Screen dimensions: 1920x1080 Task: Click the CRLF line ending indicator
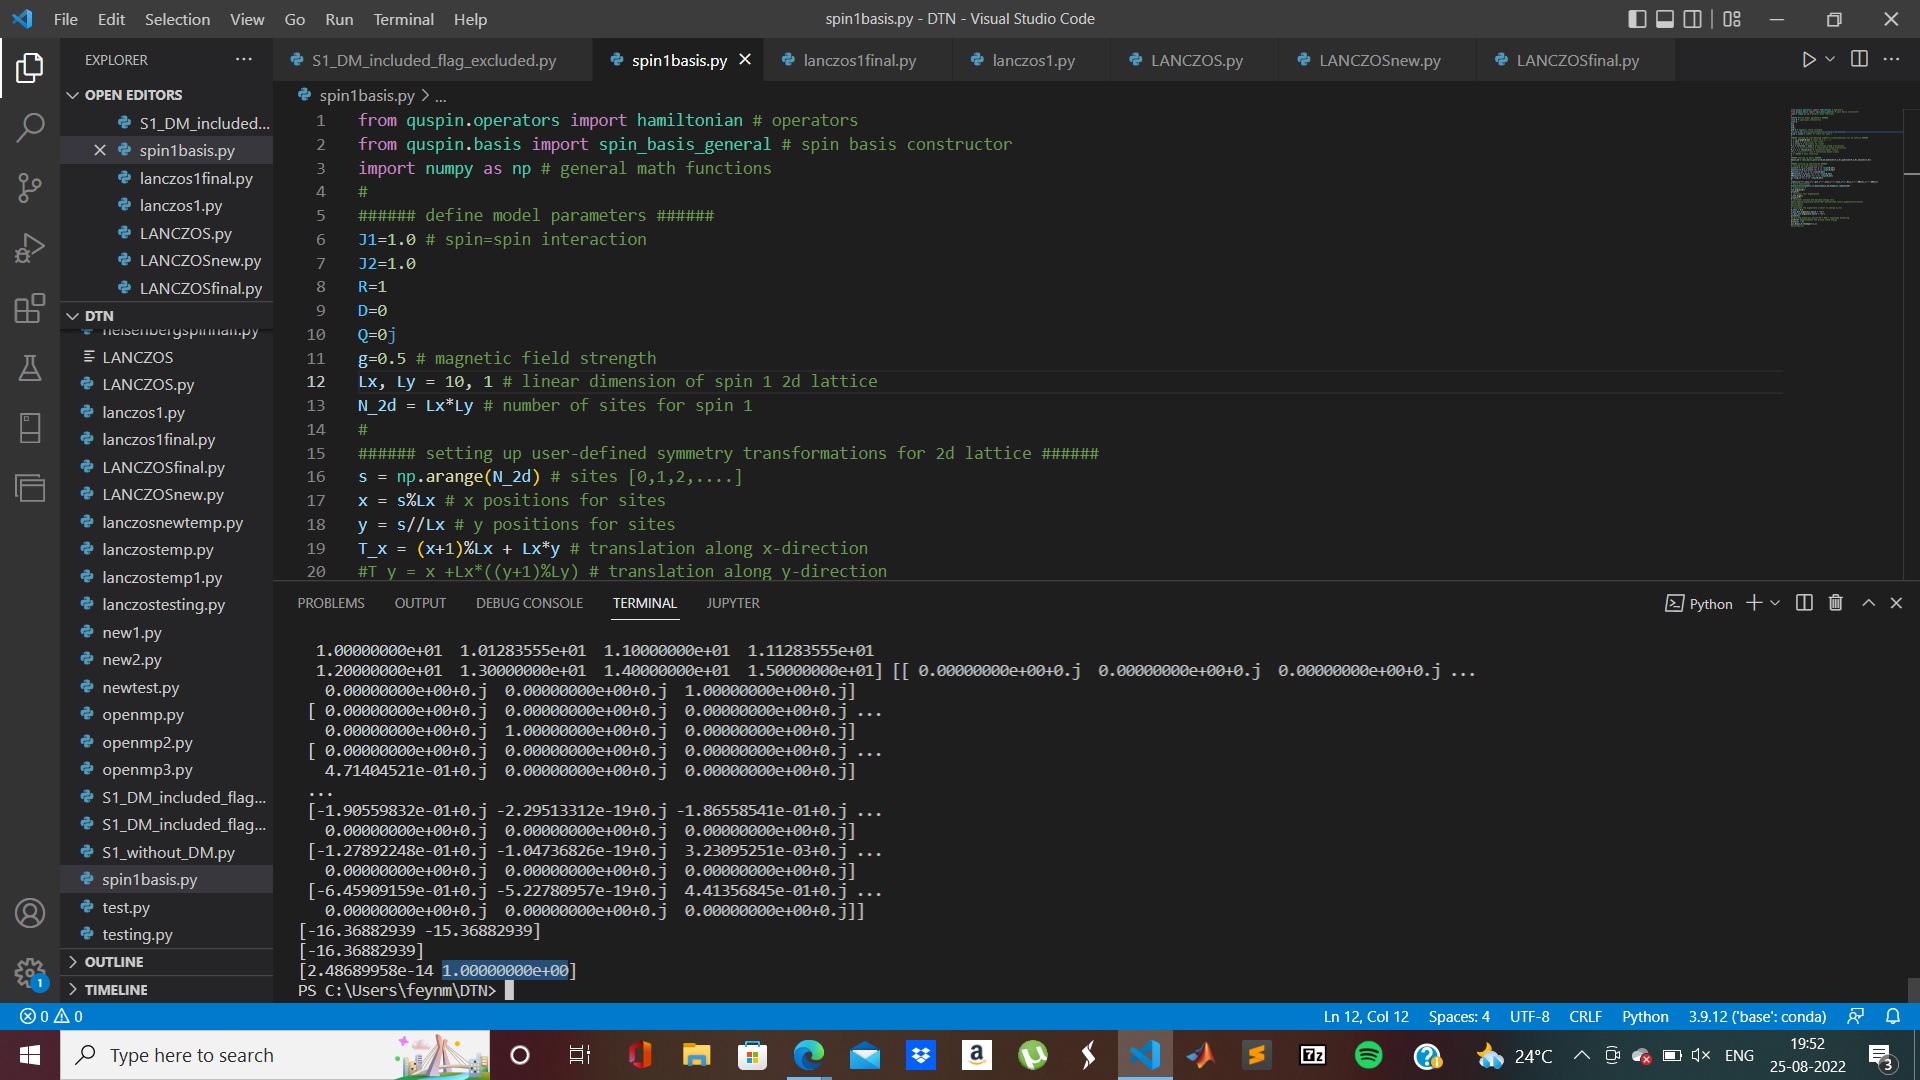coord(1585,1016)
